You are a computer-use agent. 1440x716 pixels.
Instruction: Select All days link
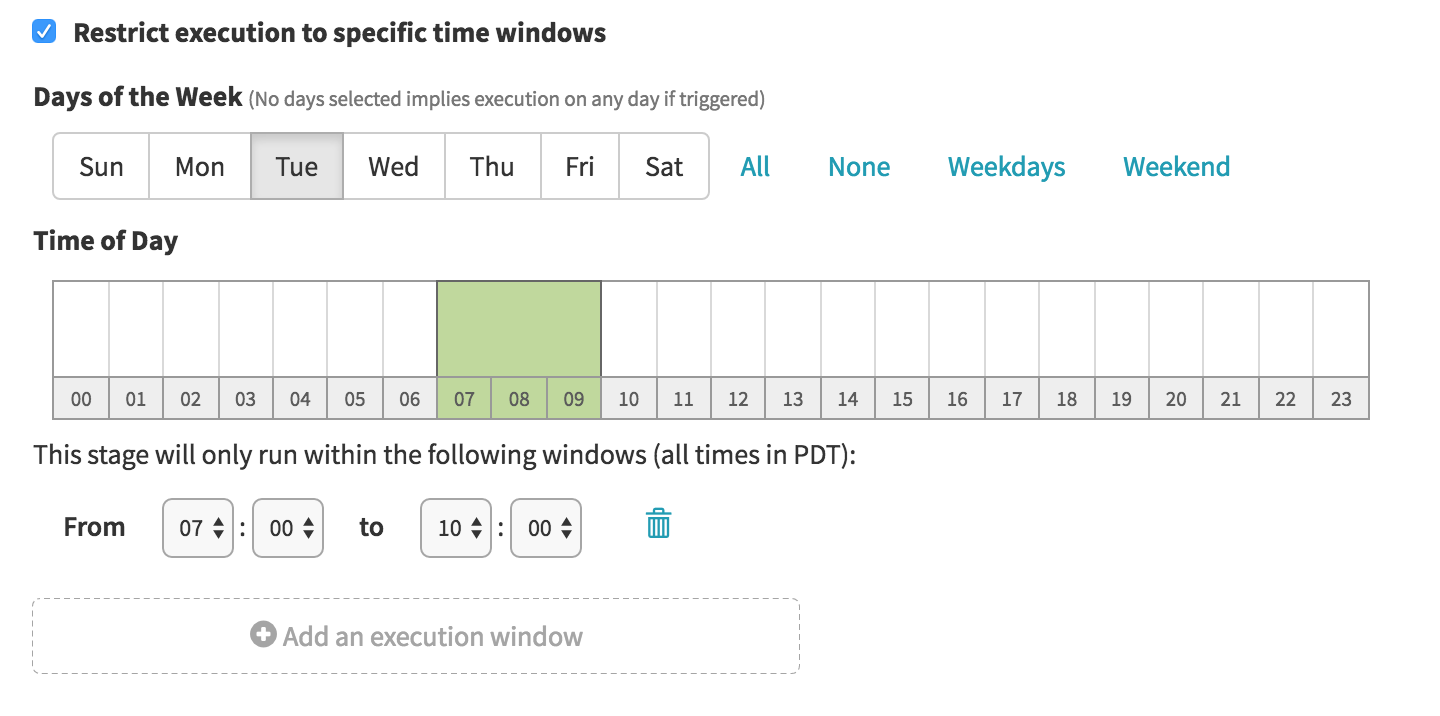click(x=755, y=166)
